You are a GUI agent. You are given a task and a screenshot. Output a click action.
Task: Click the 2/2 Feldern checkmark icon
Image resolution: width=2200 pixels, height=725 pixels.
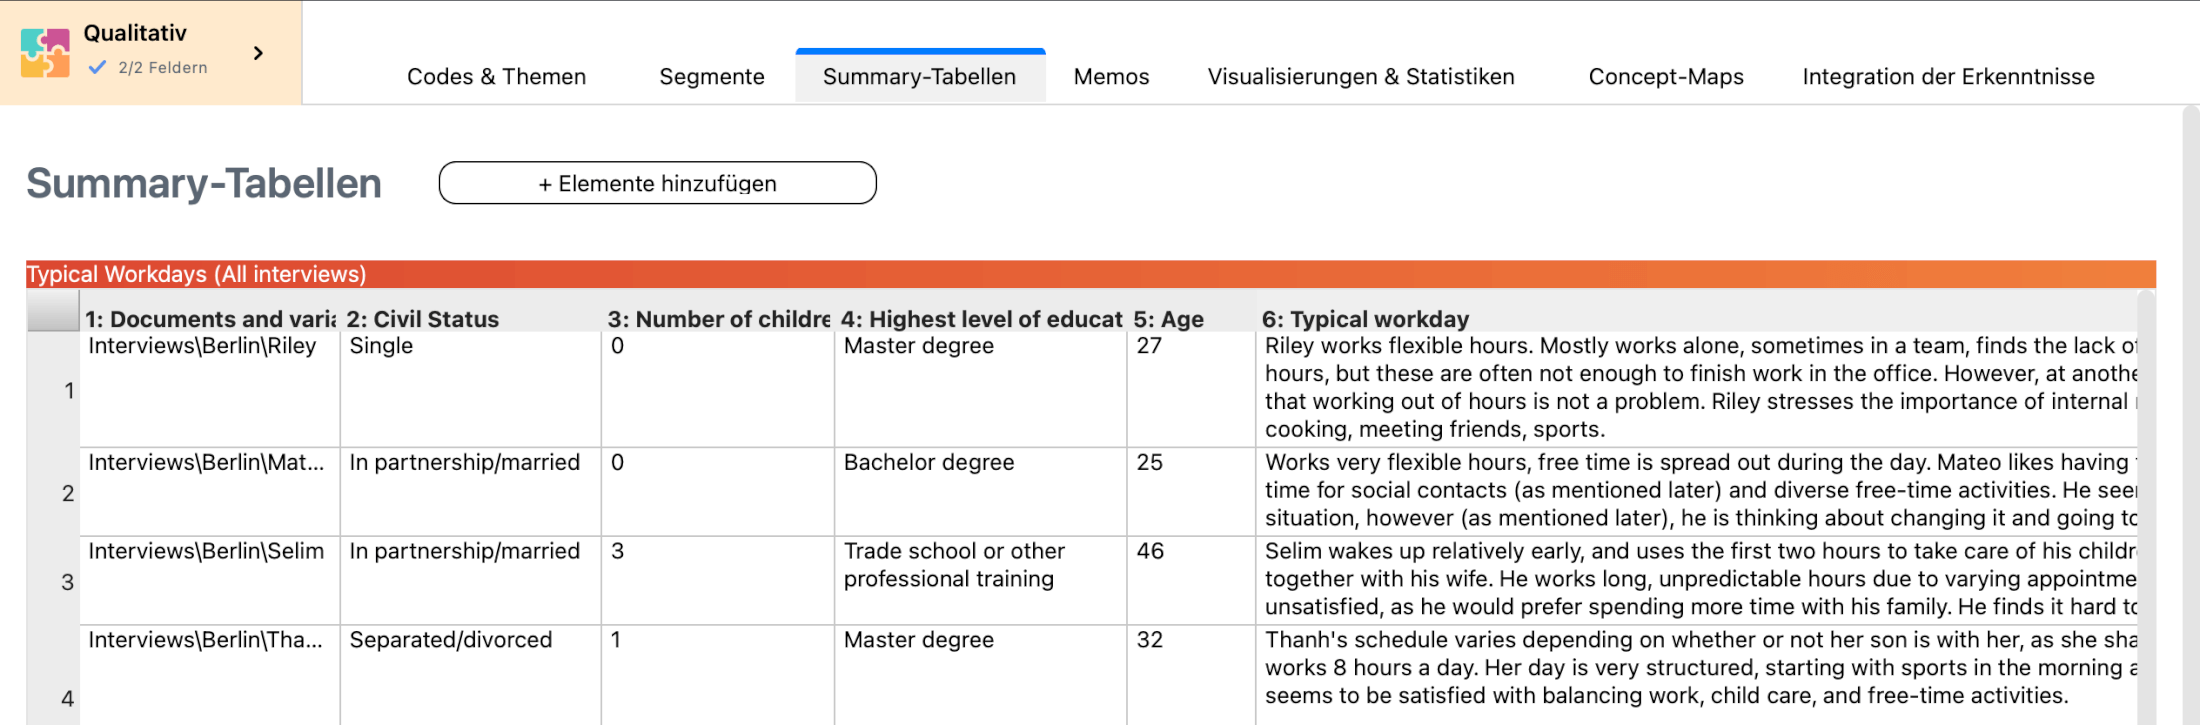(97, 68)
